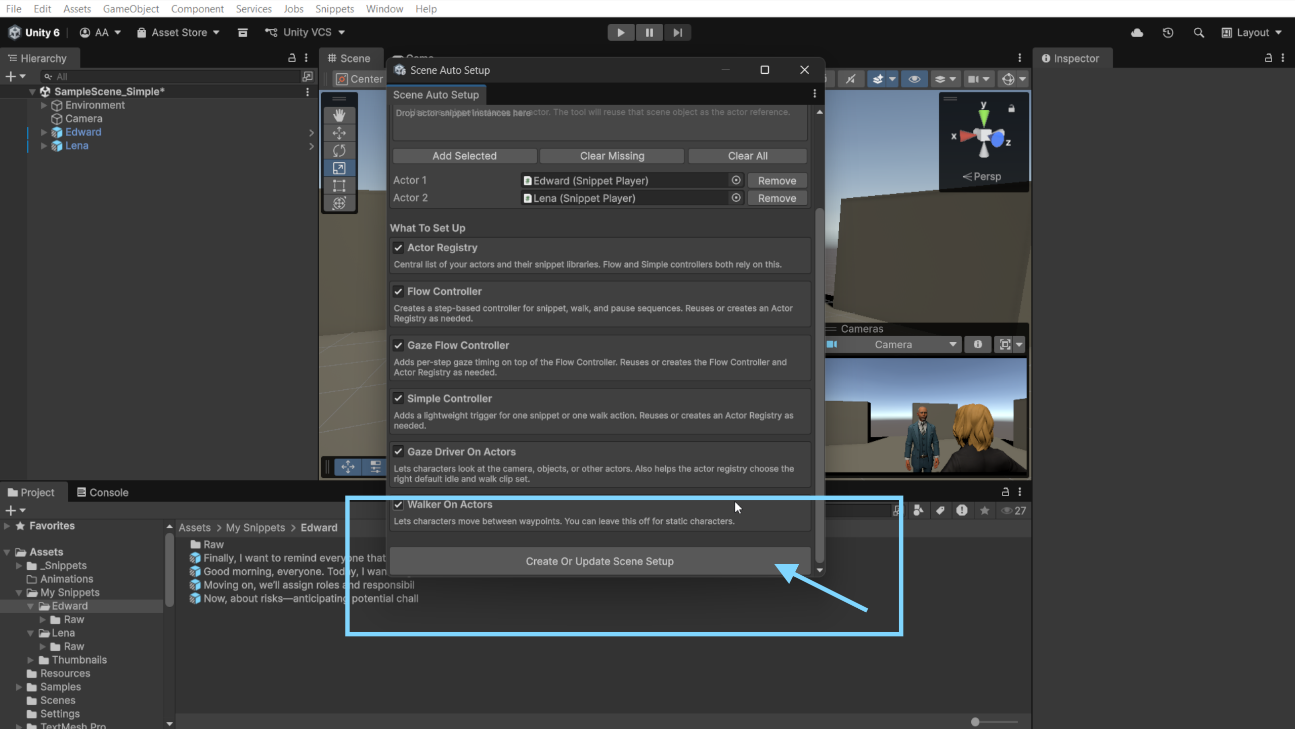Remove Actor 1 Edward
Image resolution: width=1295 pixels, height=729 pixels.
(777, 181)
